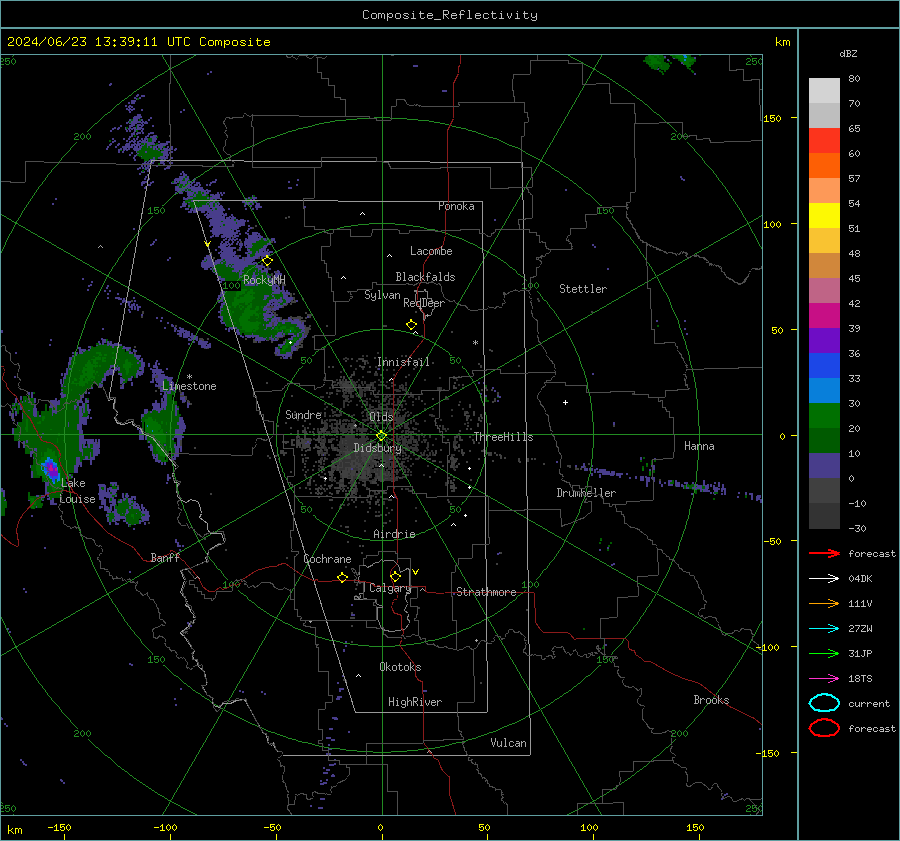The image size is (900, 841).
Task: Pick the green 30 dBZ swatch
Action: [824, 416]
